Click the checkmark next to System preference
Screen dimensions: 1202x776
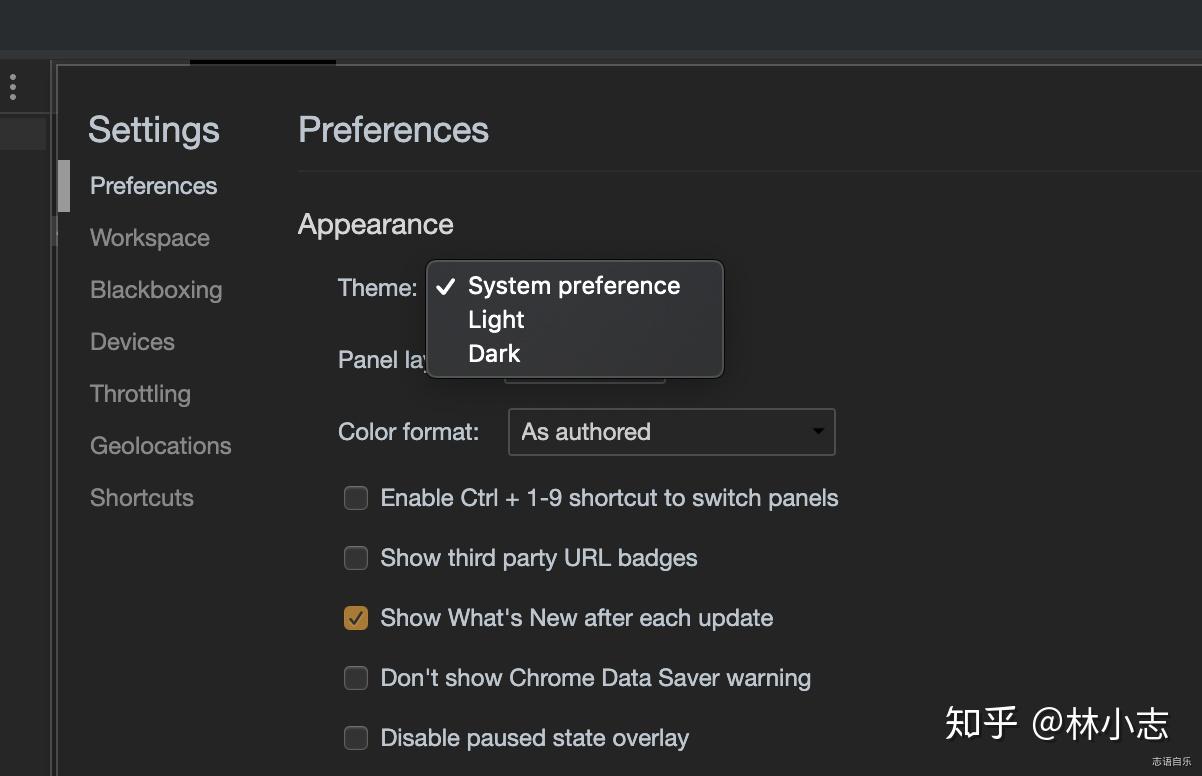click(446, 286)
